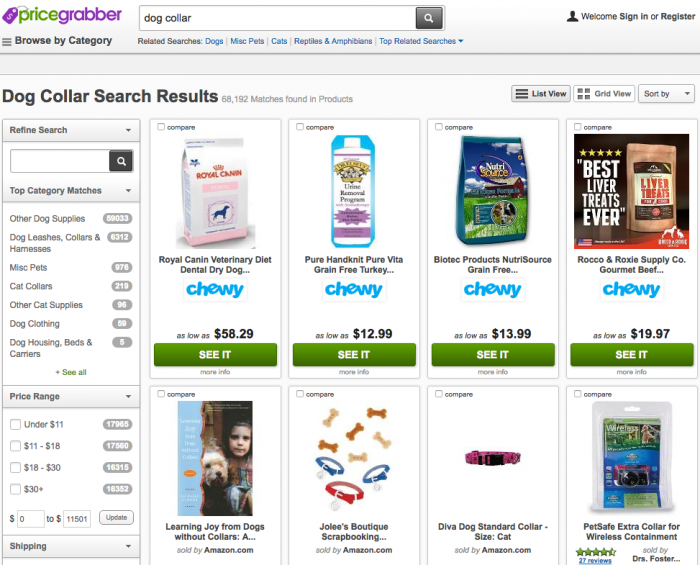
Task: Click the + See all link
Action: click(x=71, y=372)
